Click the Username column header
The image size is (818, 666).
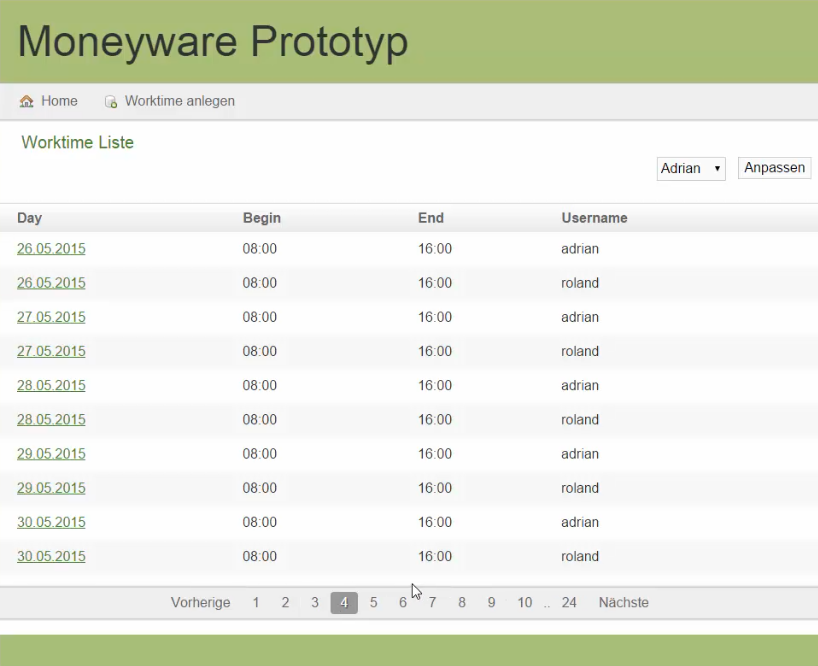[x=594, y=218]
